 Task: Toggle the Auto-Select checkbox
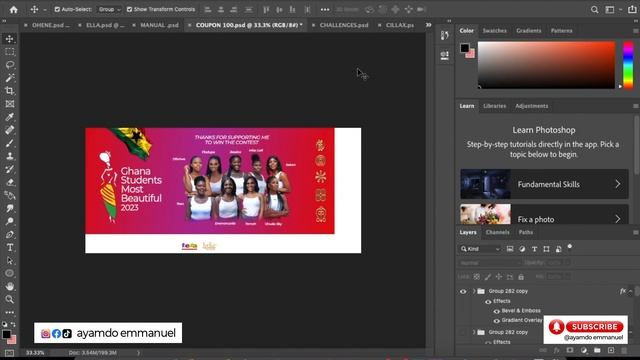click(57, 9)
